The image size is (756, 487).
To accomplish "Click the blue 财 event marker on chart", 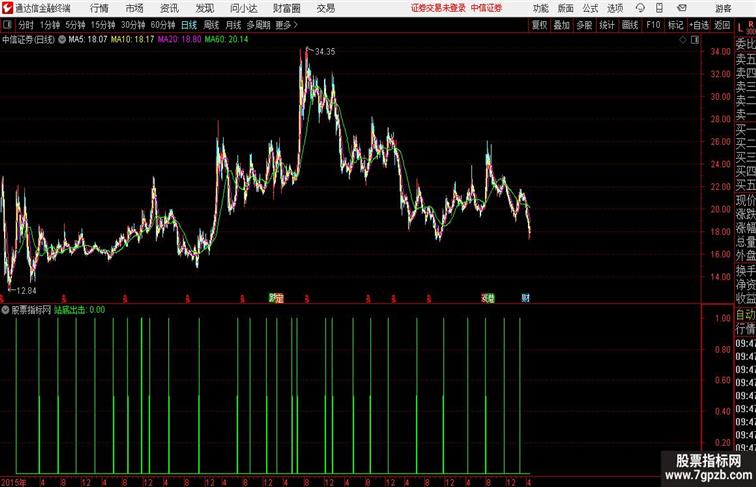I will (526, 298).
